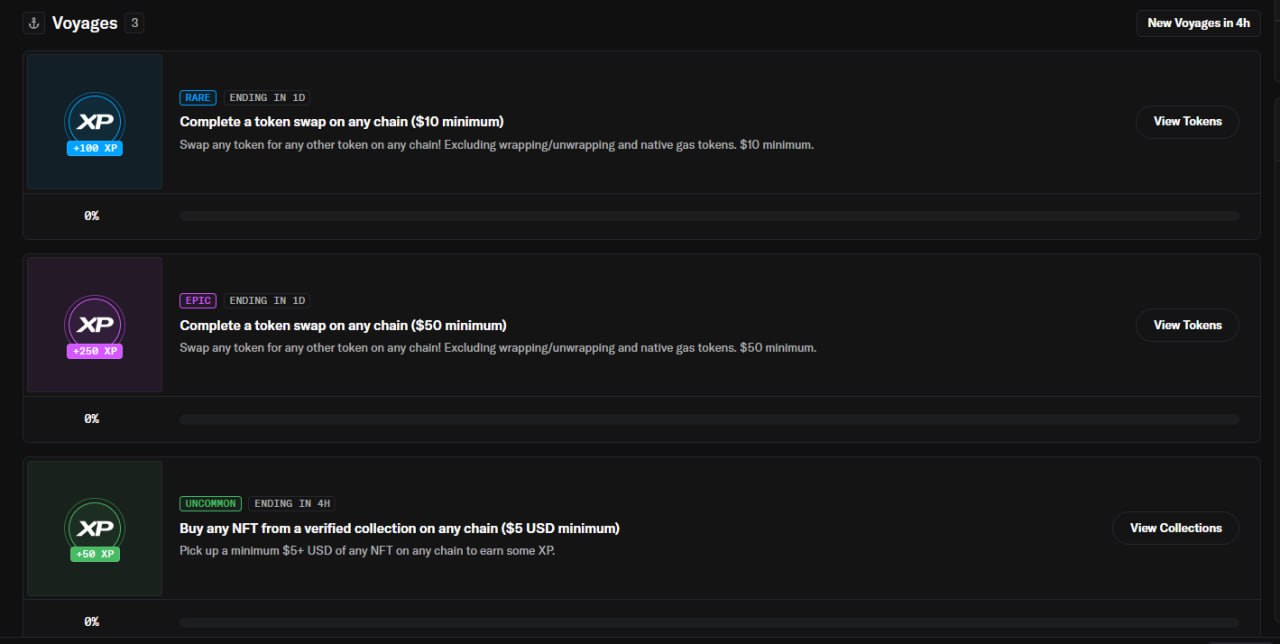Click the progress bar of the Epic voyage
The image size is (1280, 644).
coord(709,419)
